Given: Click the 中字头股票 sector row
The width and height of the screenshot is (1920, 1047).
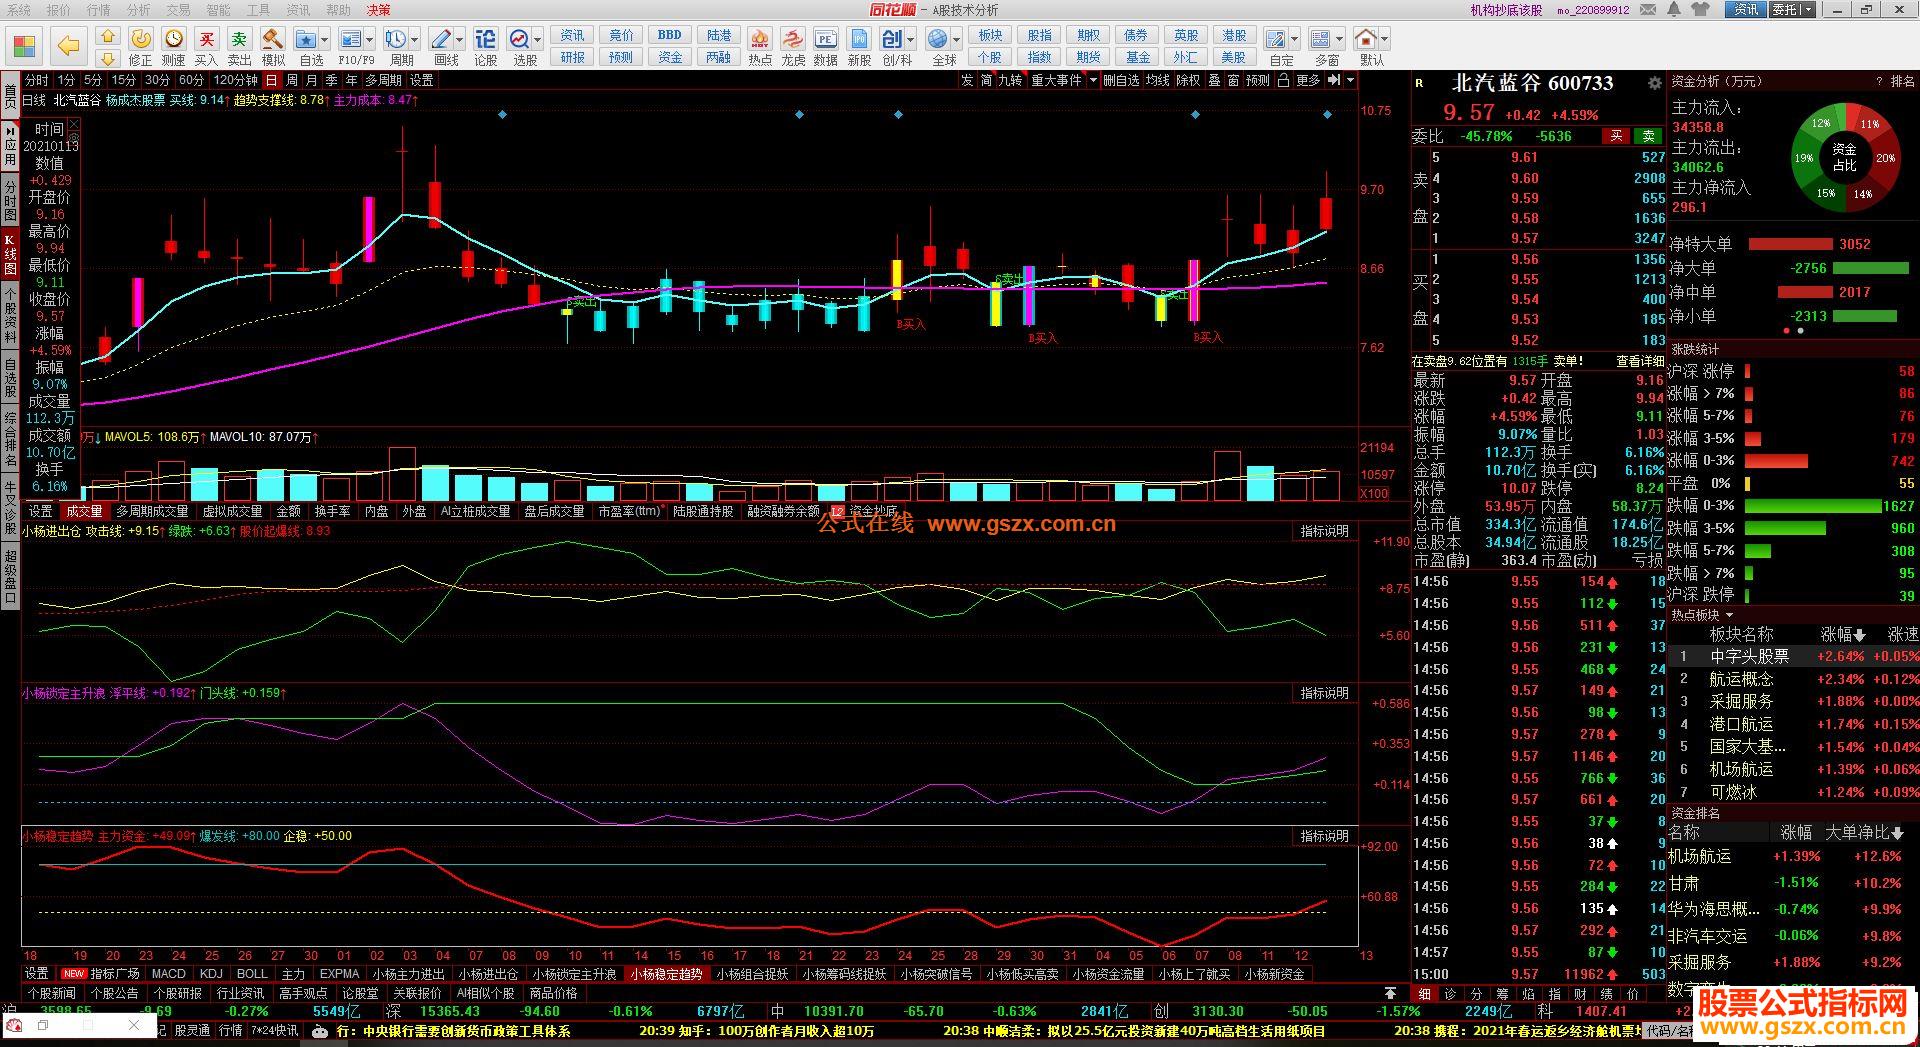Looking at the screenshot, I should point(1793,656).
